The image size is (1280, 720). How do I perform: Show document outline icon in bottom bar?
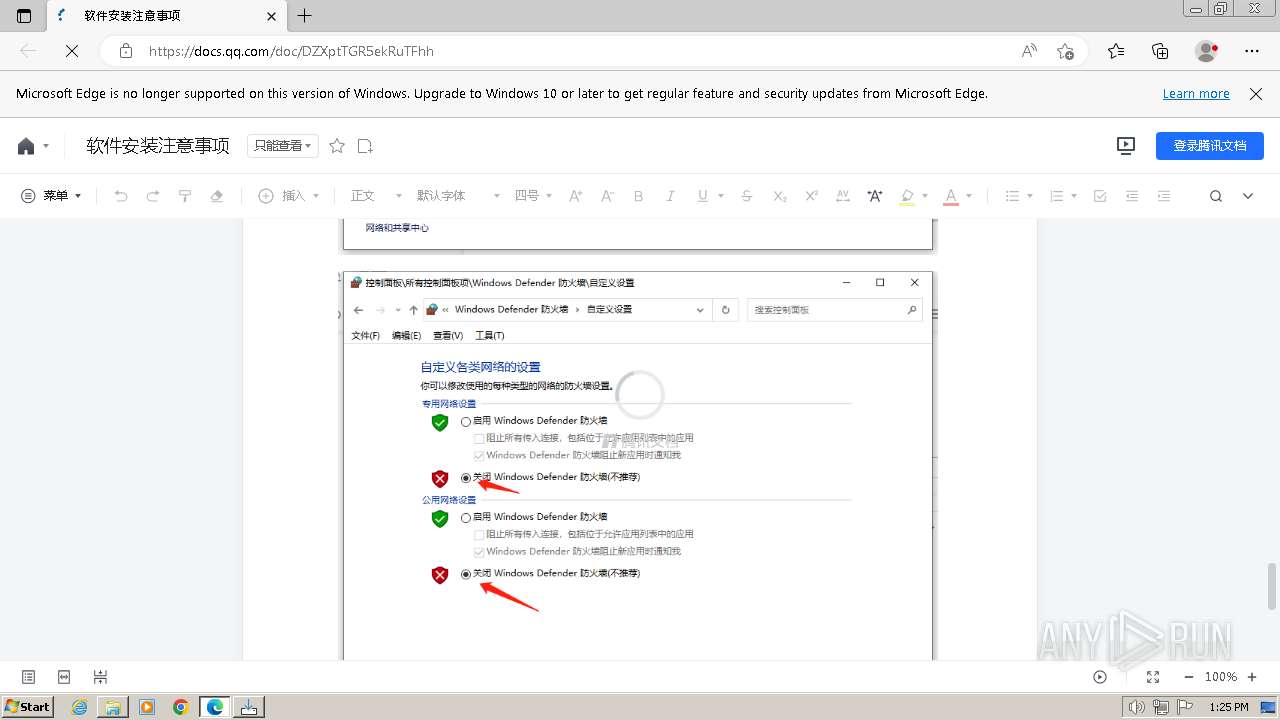[x=28, y=677]
